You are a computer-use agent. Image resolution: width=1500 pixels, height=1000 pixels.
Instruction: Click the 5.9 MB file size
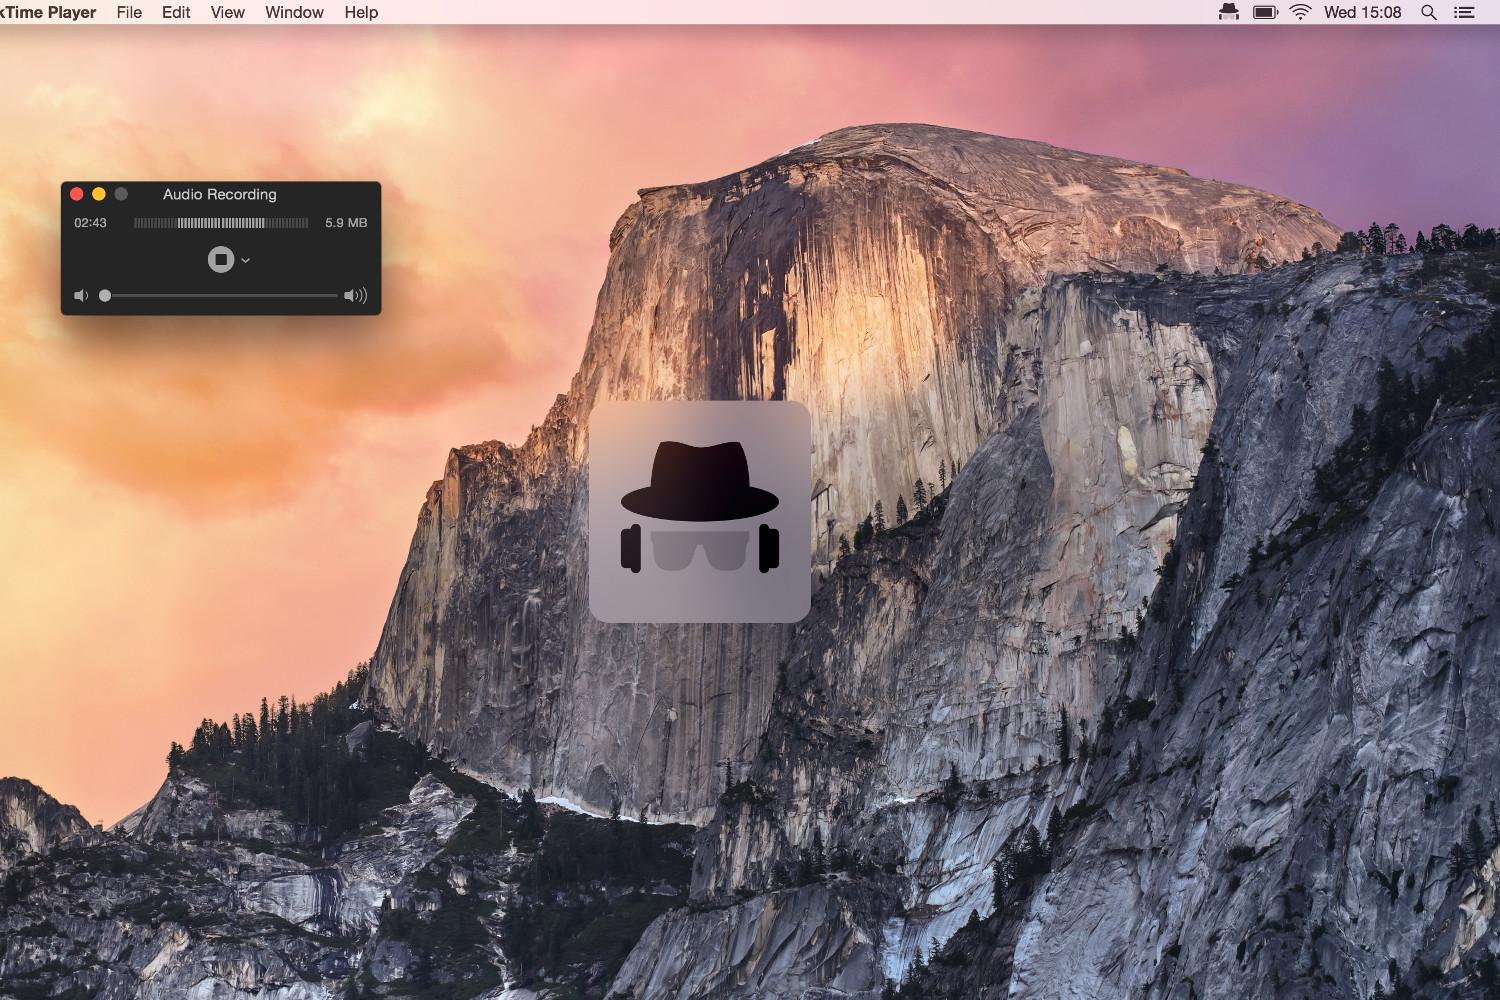346,223
